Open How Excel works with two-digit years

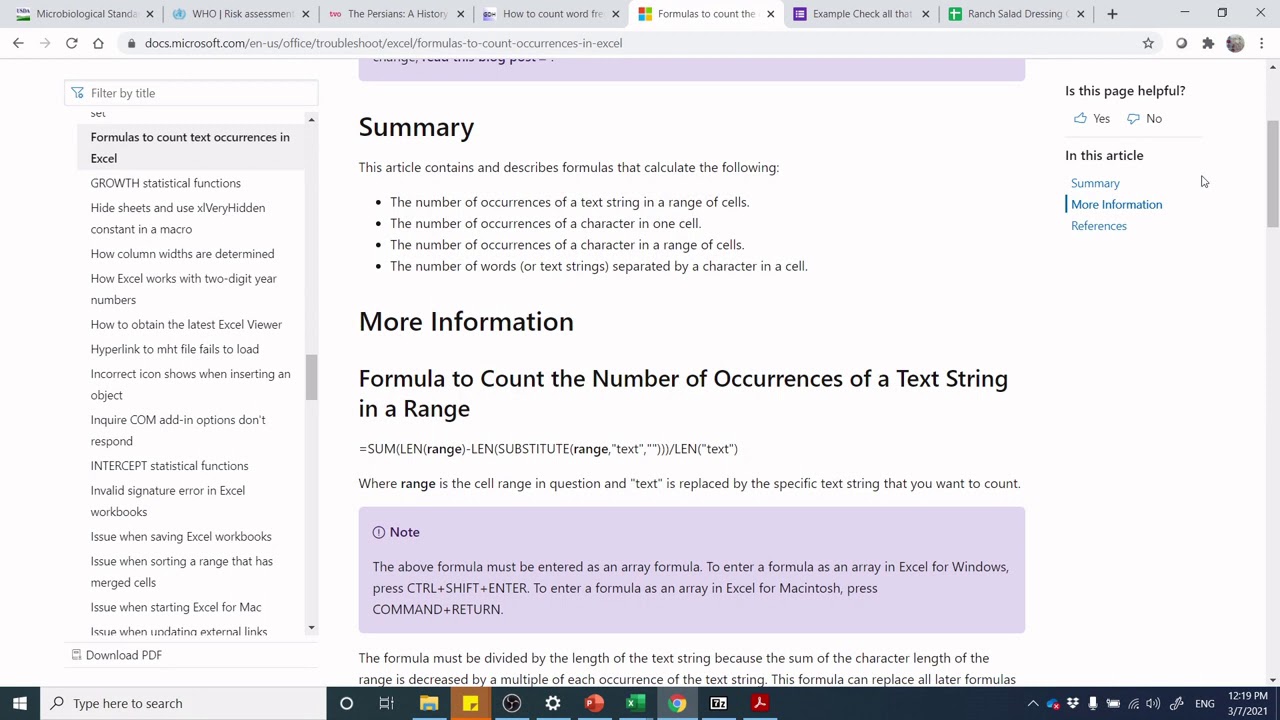[x=184, y=289]
